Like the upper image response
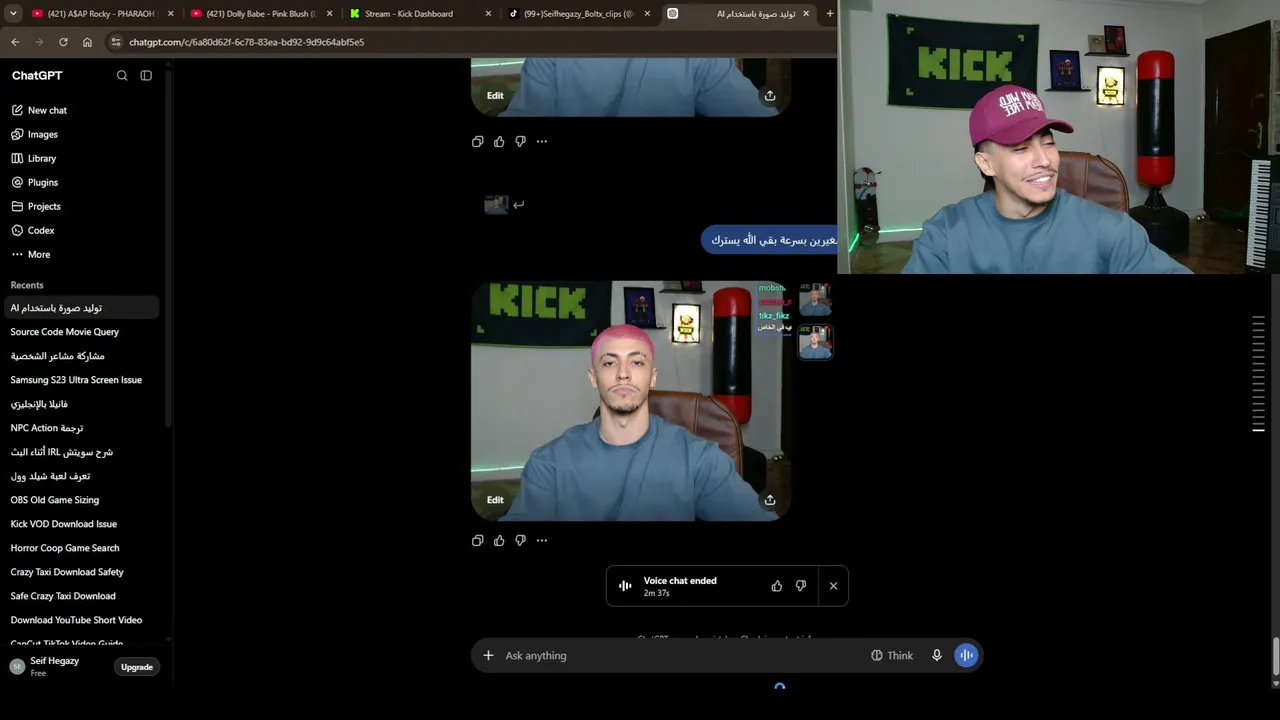 click(x=499, y=141)
